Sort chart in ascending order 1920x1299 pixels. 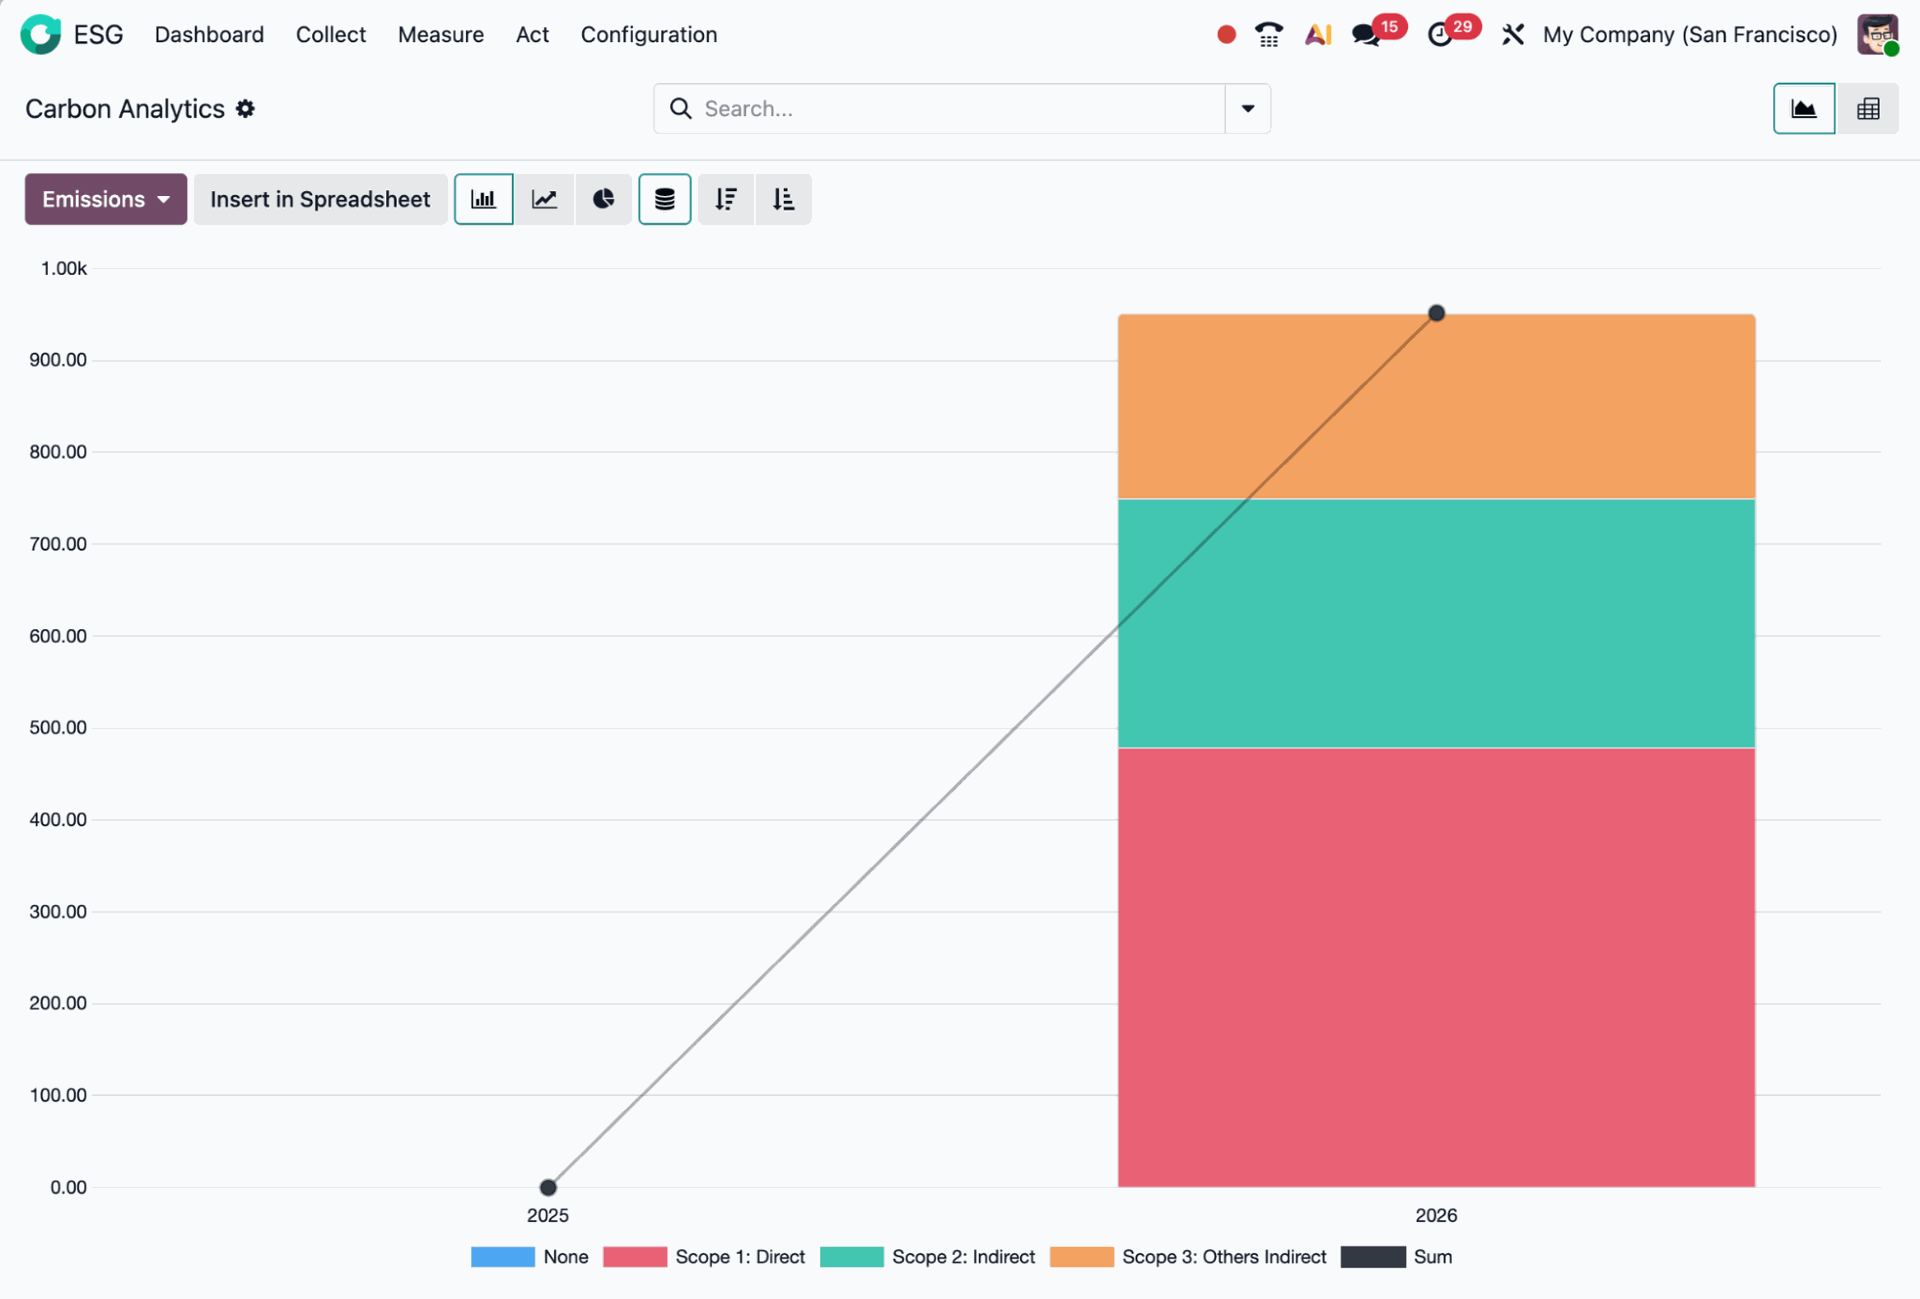pos(783,199)
